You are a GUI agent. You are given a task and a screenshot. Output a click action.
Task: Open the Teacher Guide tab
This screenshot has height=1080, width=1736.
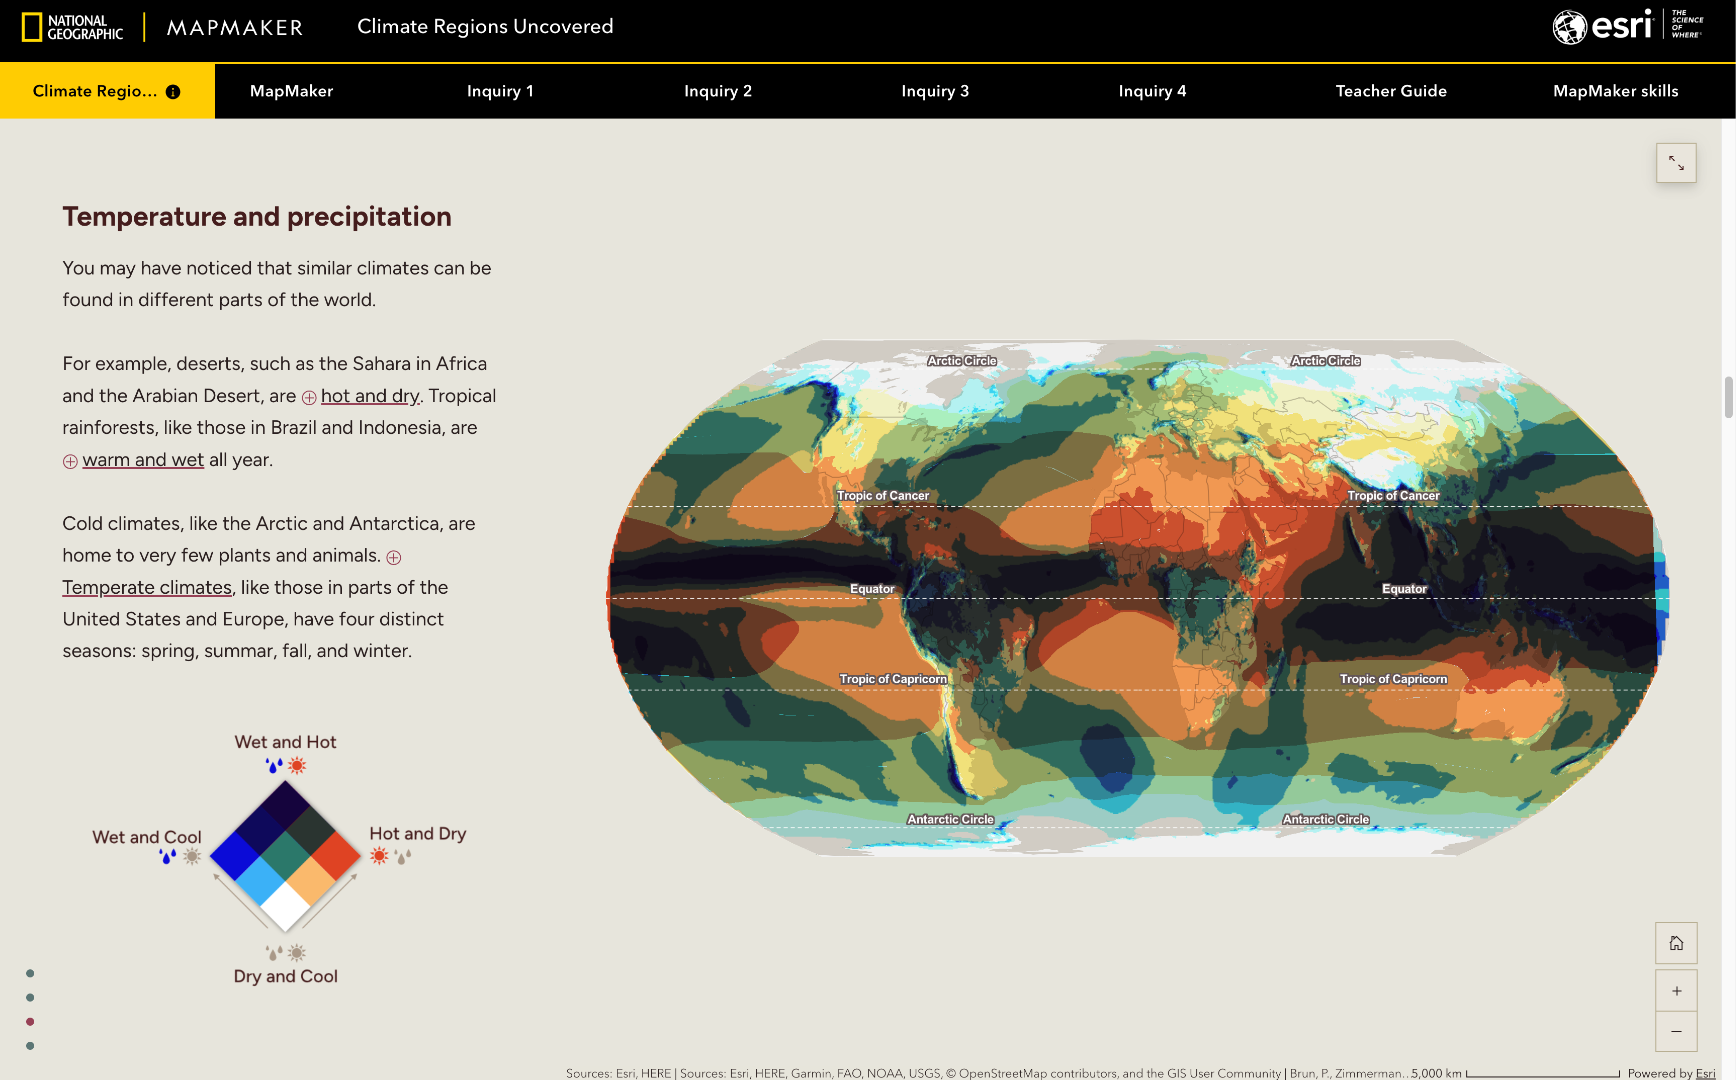point(1391,91)
